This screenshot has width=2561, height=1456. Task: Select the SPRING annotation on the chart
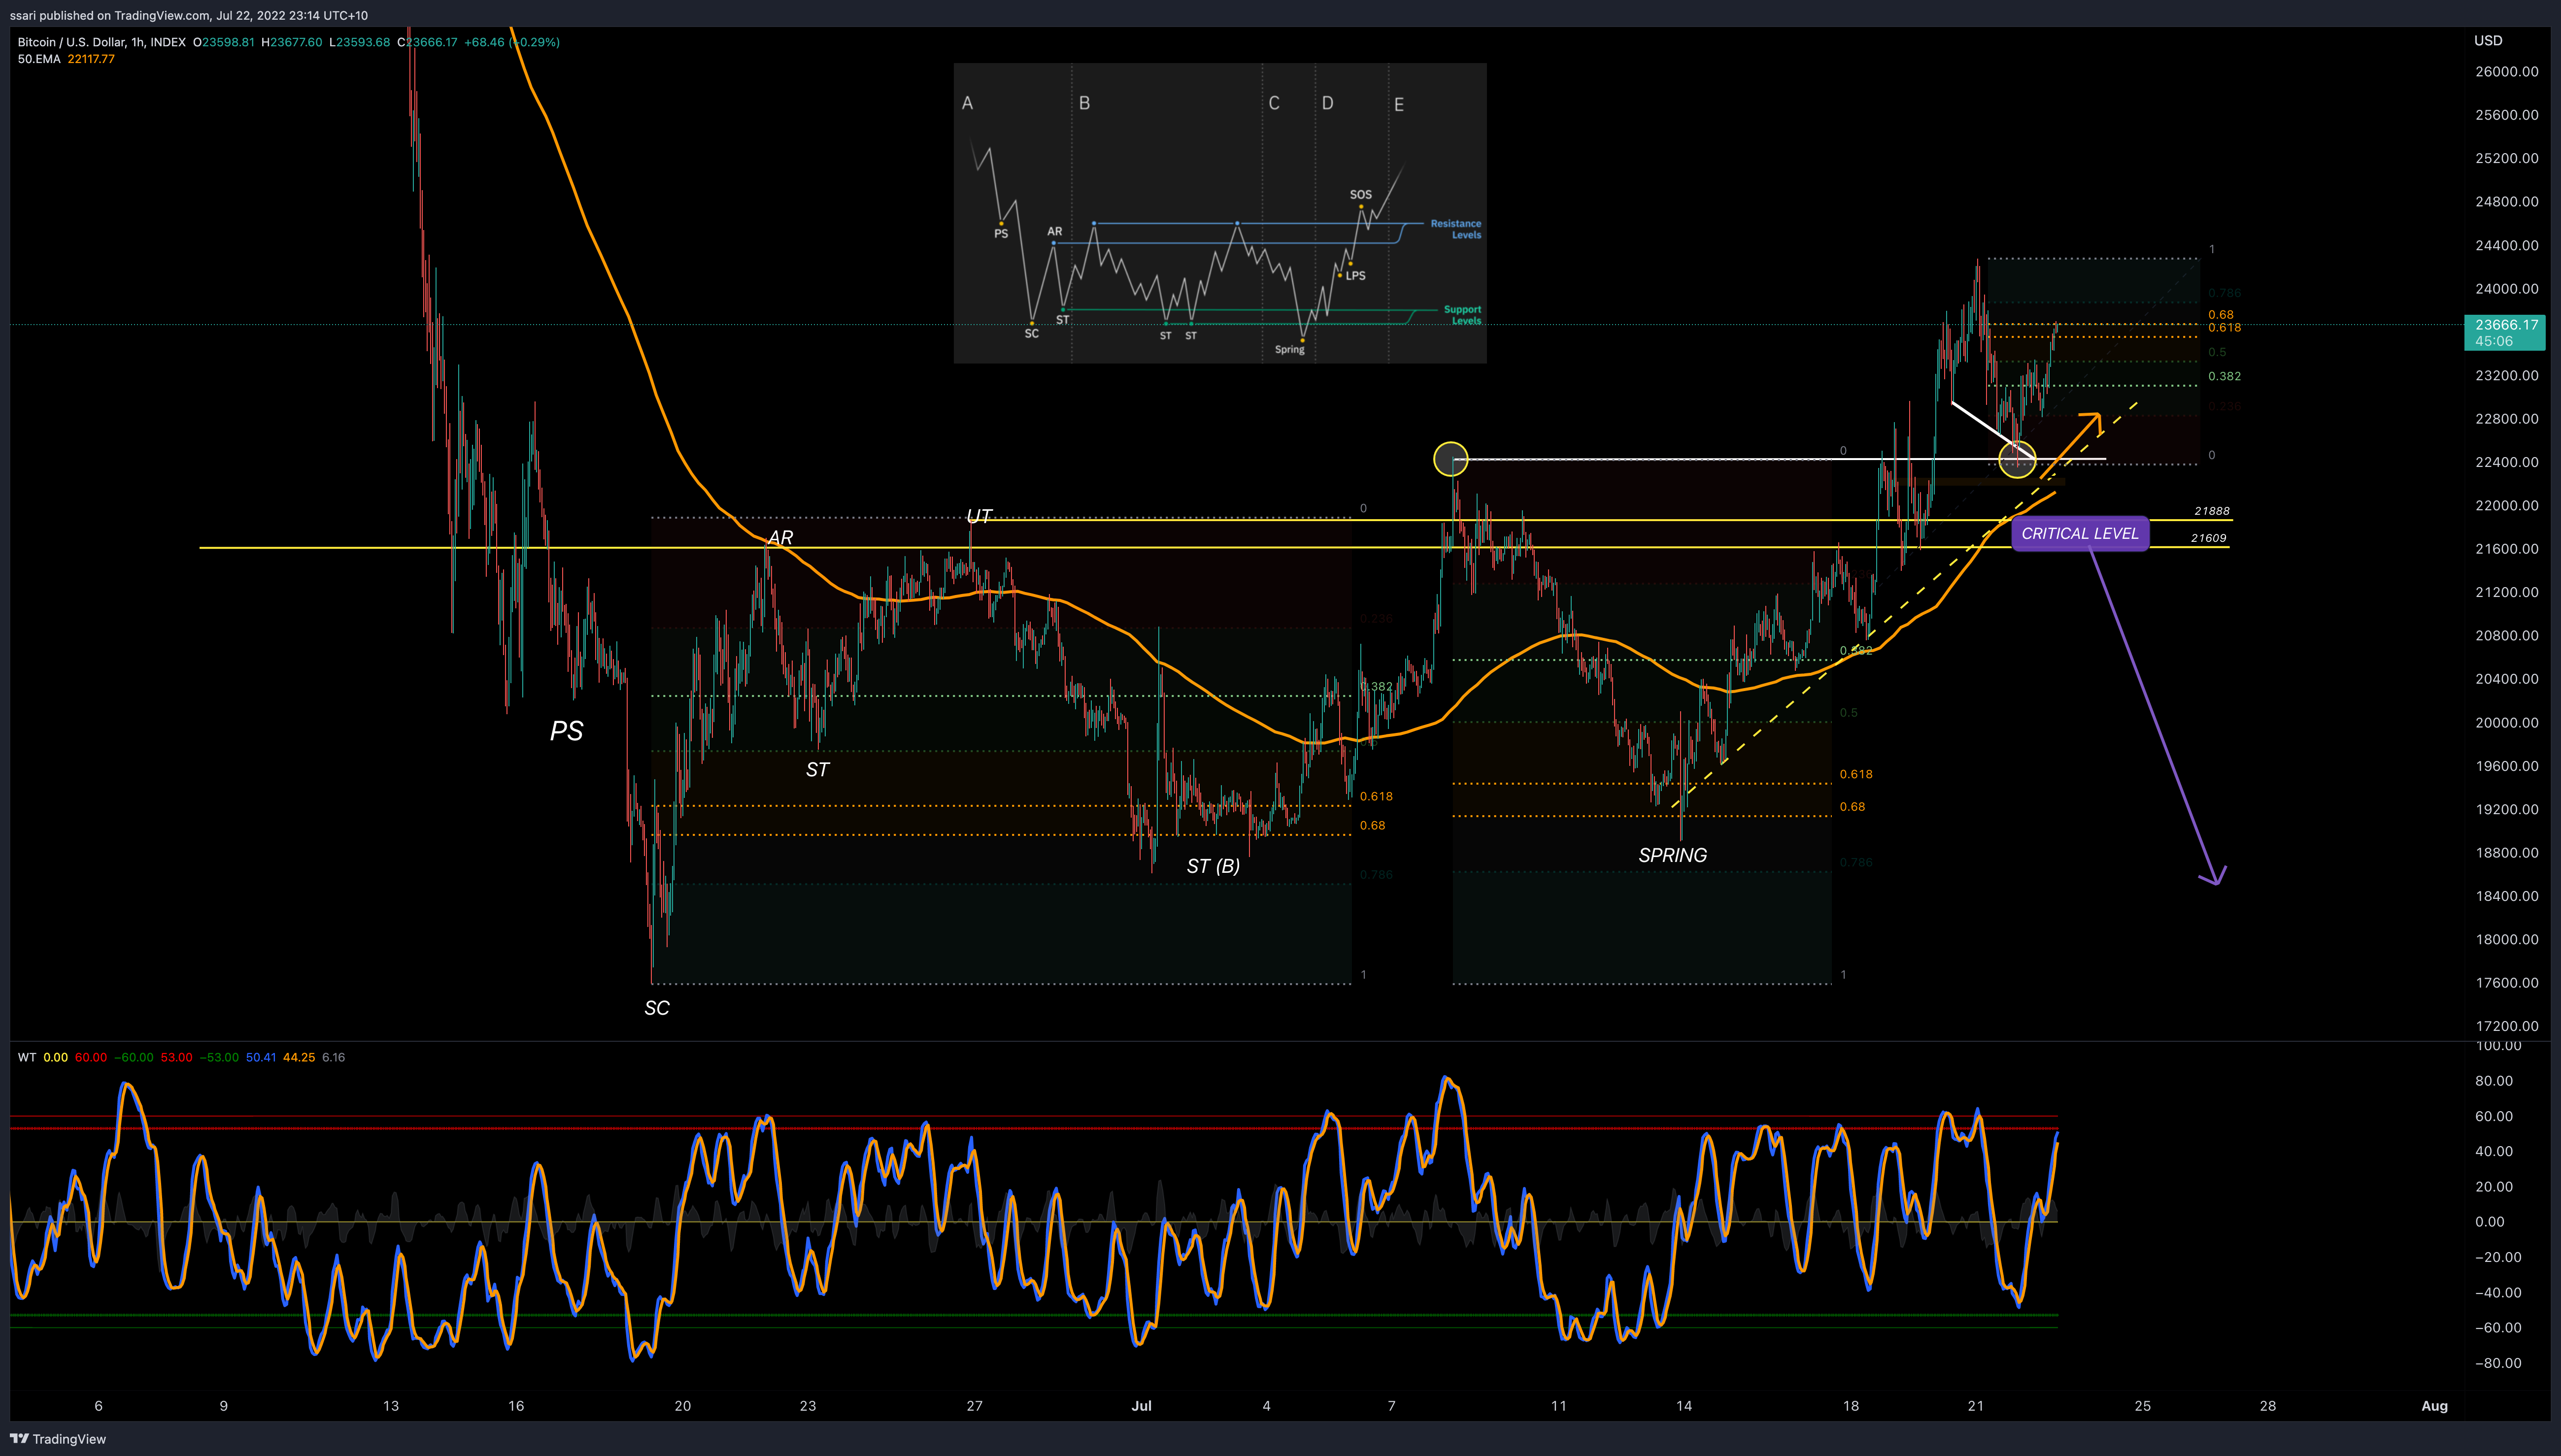(1672, 855)
